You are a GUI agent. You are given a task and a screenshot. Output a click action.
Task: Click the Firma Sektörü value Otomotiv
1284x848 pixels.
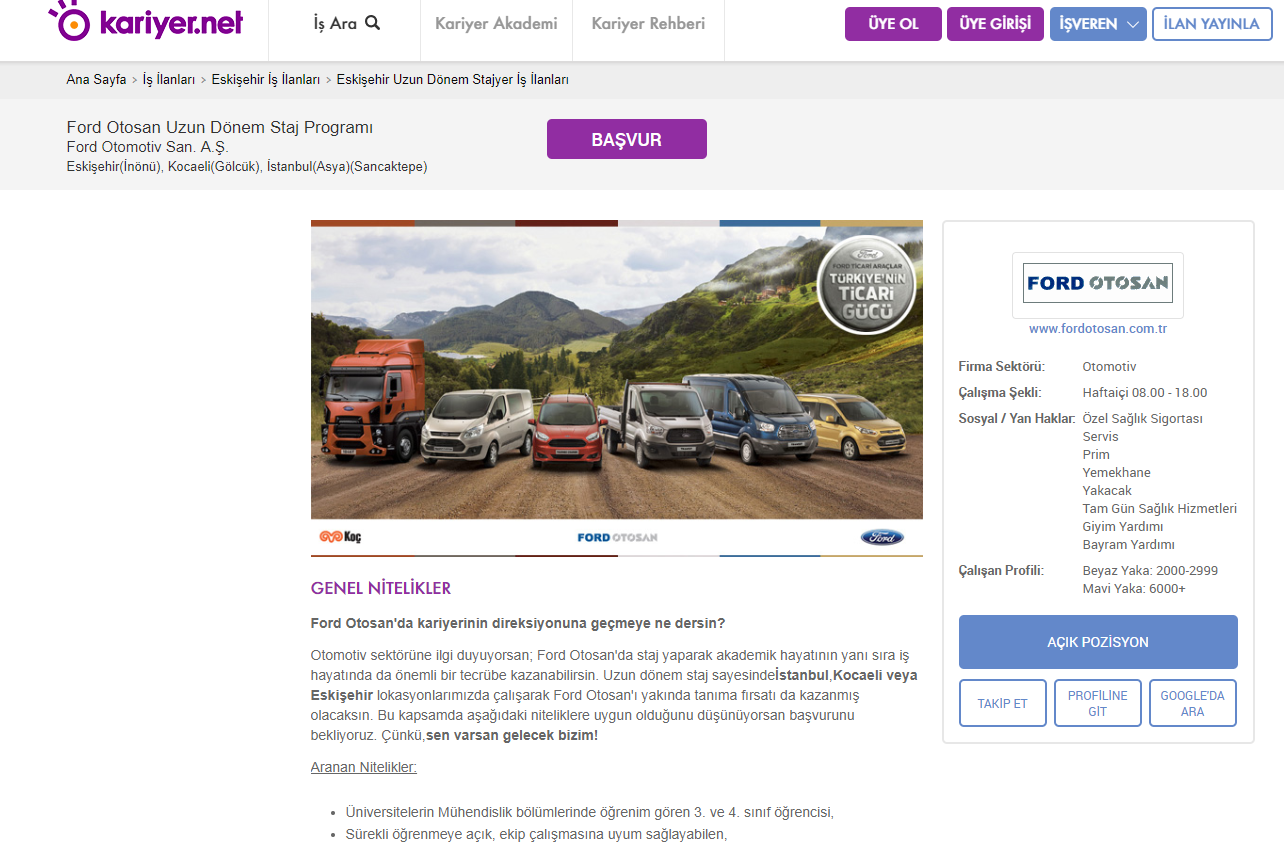pyautogui.click(x=1110, y=367)
